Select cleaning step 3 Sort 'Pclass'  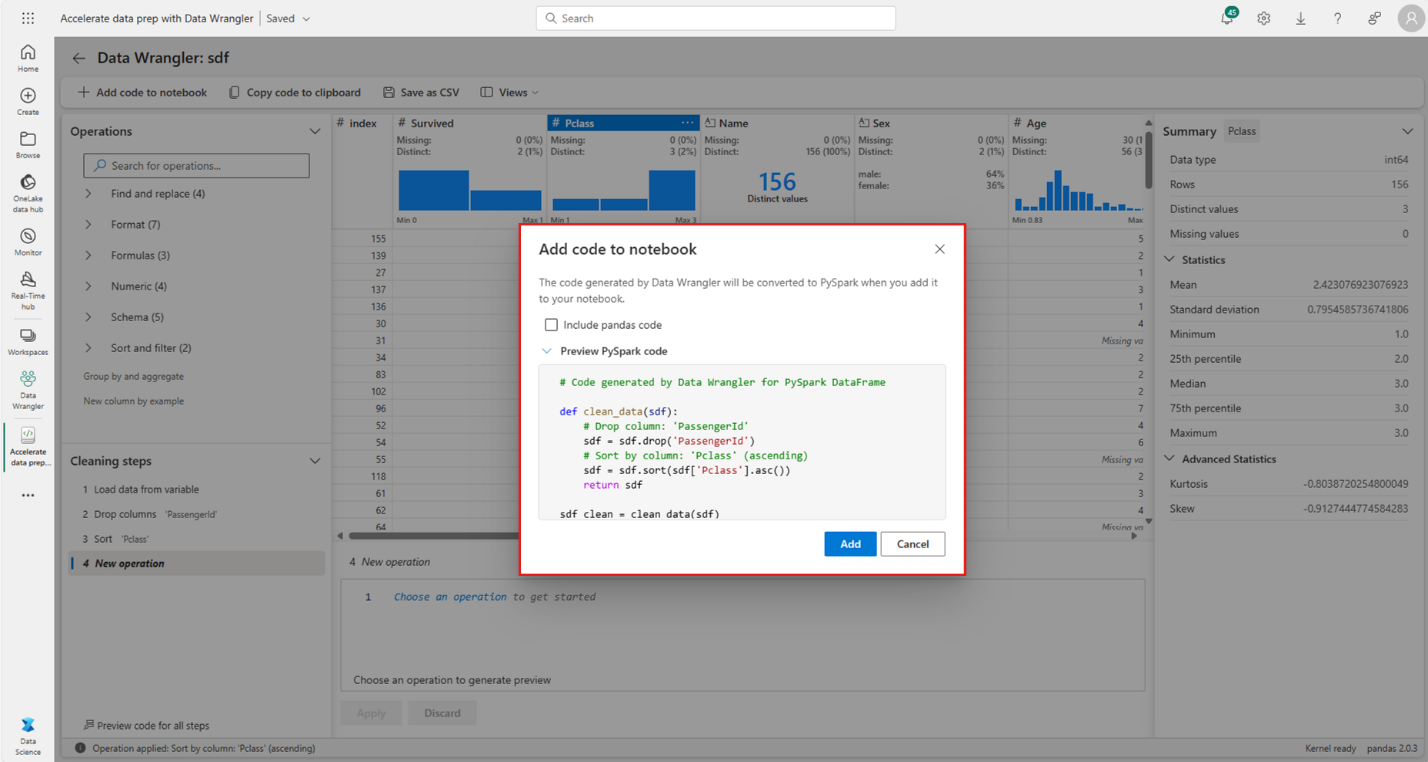[x=197, y=538]
